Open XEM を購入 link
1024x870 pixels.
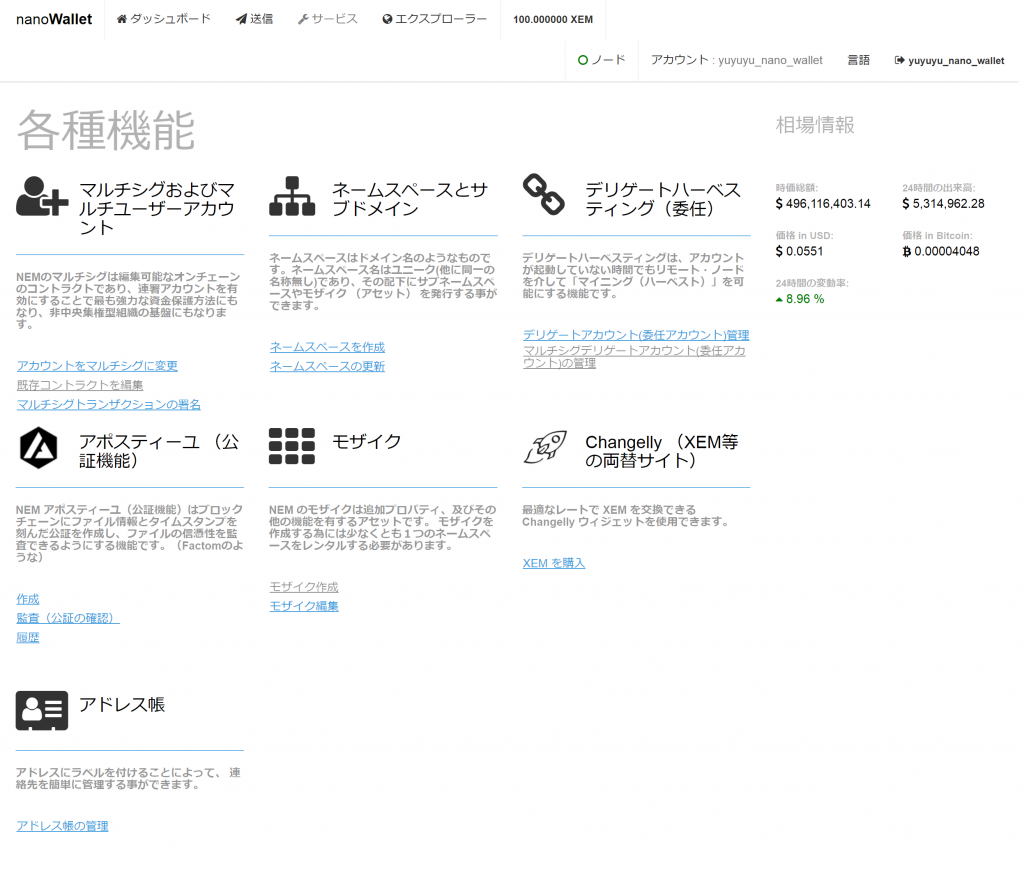click(x=554, y=563)
